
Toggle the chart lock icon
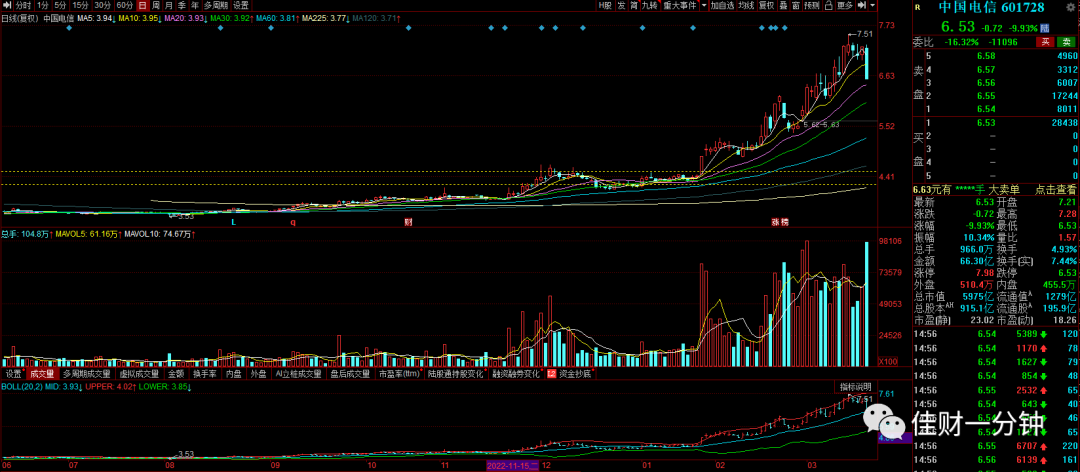pos(829,5)
